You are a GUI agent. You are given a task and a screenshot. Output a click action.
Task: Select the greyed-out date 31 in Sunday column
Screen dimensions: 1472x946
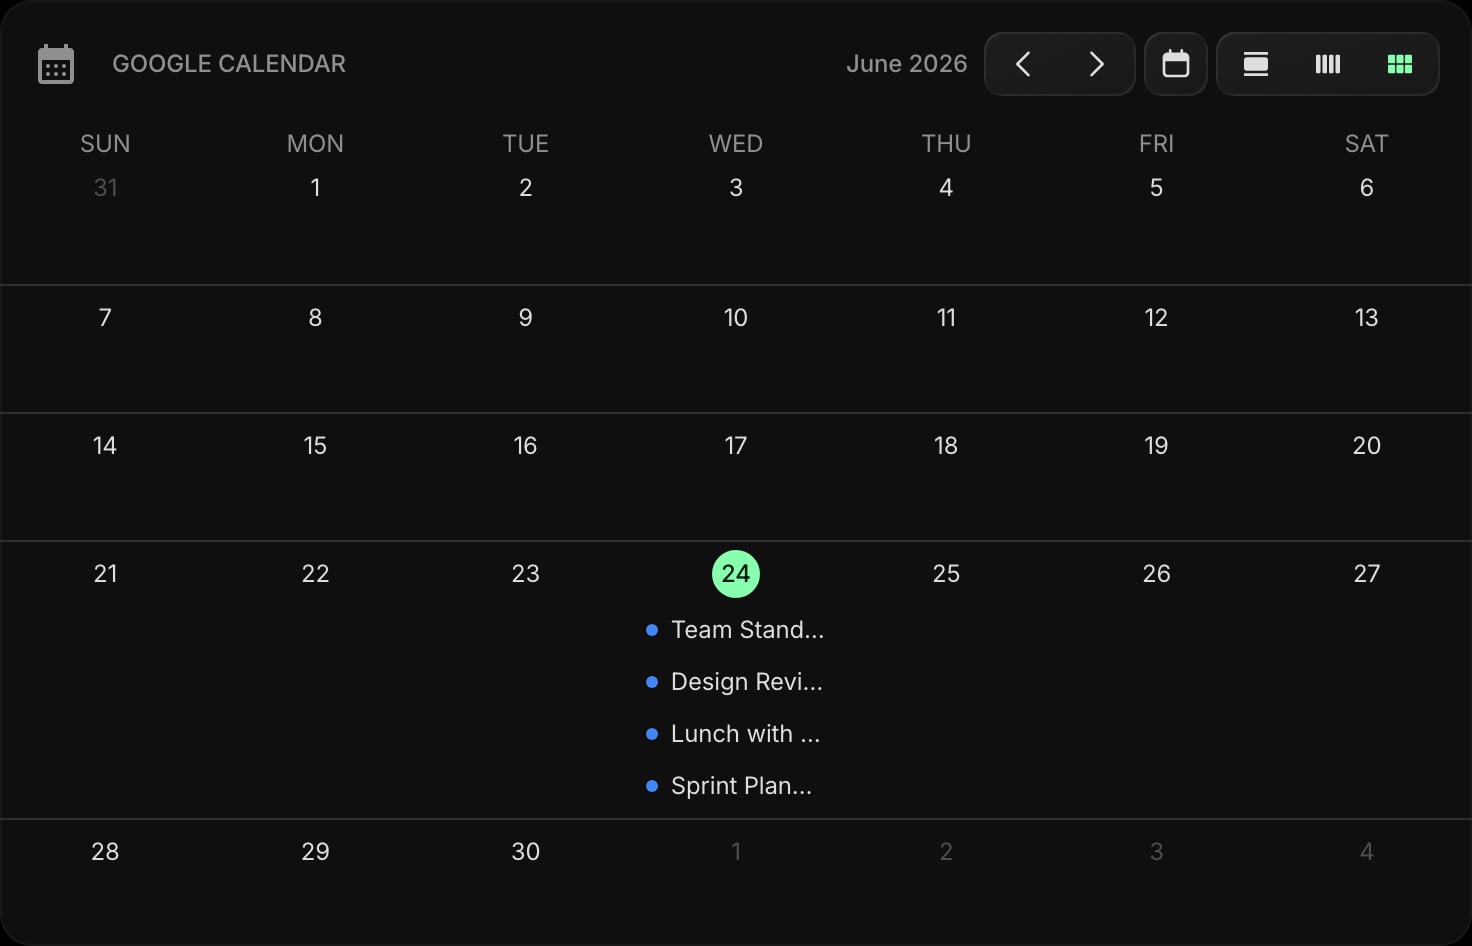point(105,188)
